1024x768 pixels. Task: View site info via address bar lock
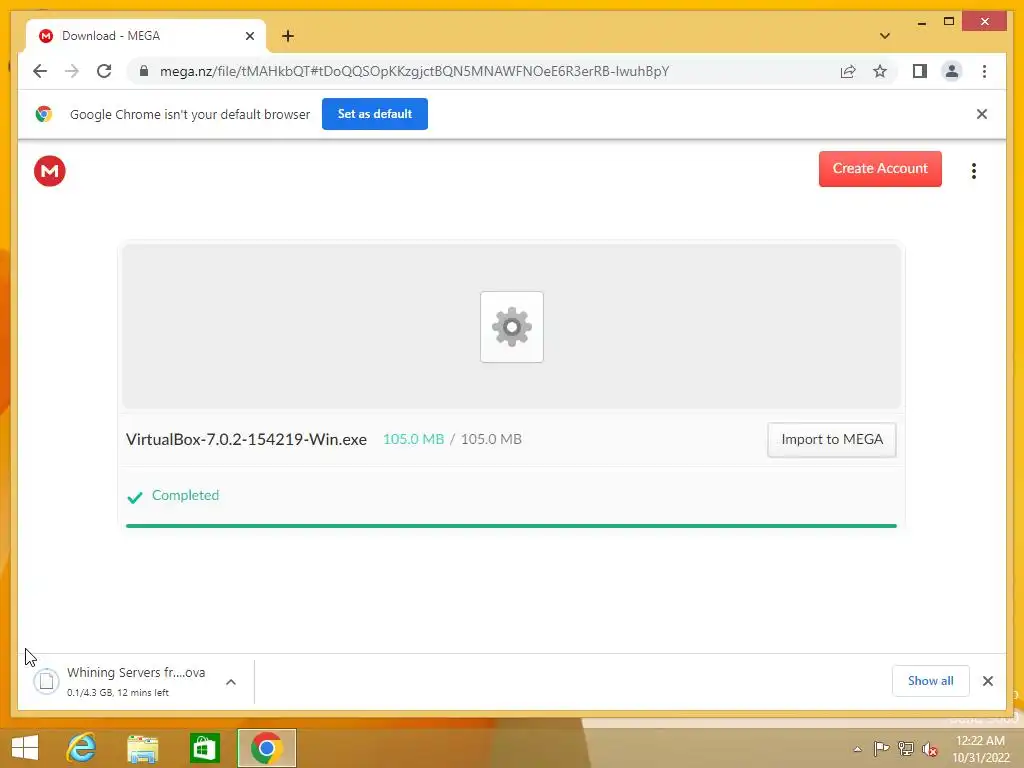144,71
